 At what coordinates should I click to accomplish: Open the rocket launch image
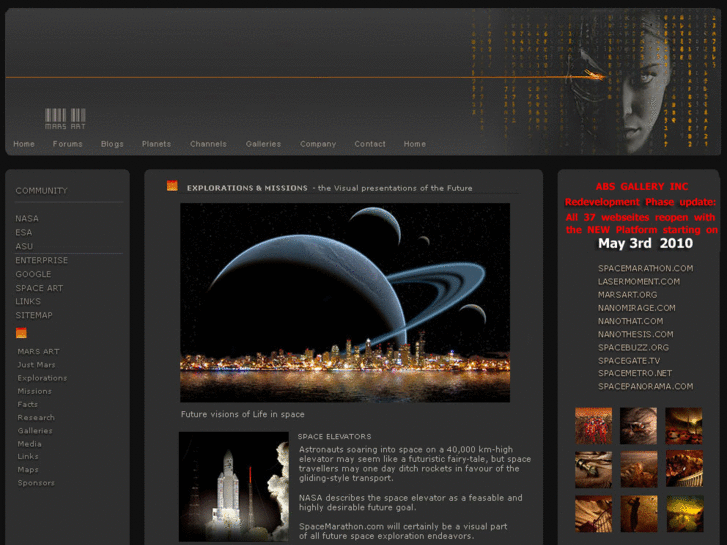pos(234,487)
